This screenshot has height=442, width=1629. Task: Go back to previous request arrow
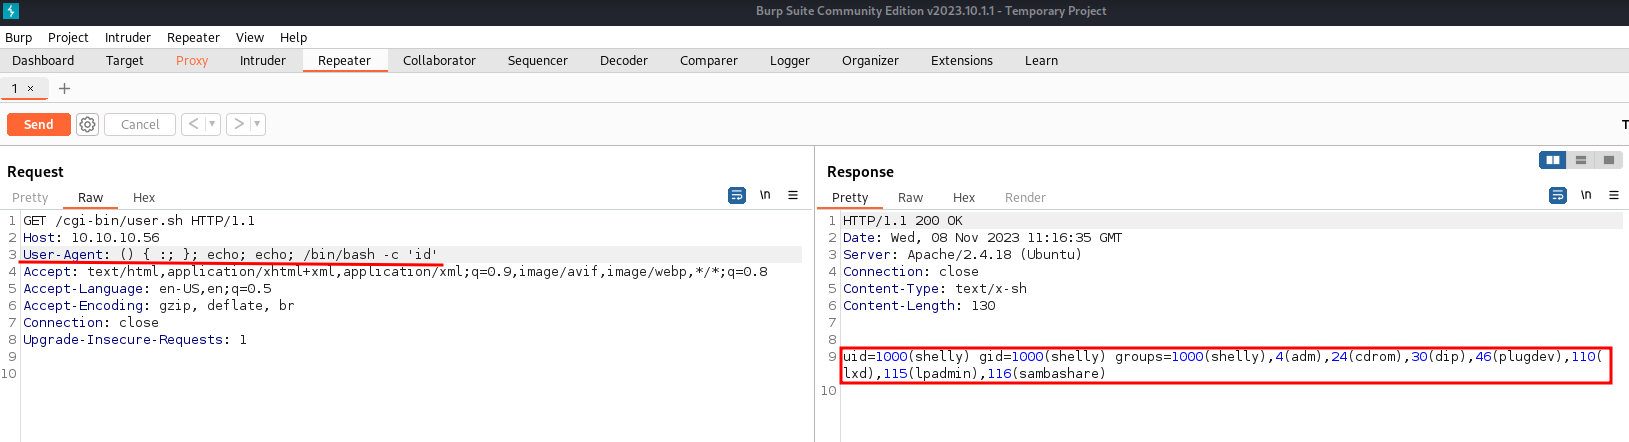click(193, 124)
